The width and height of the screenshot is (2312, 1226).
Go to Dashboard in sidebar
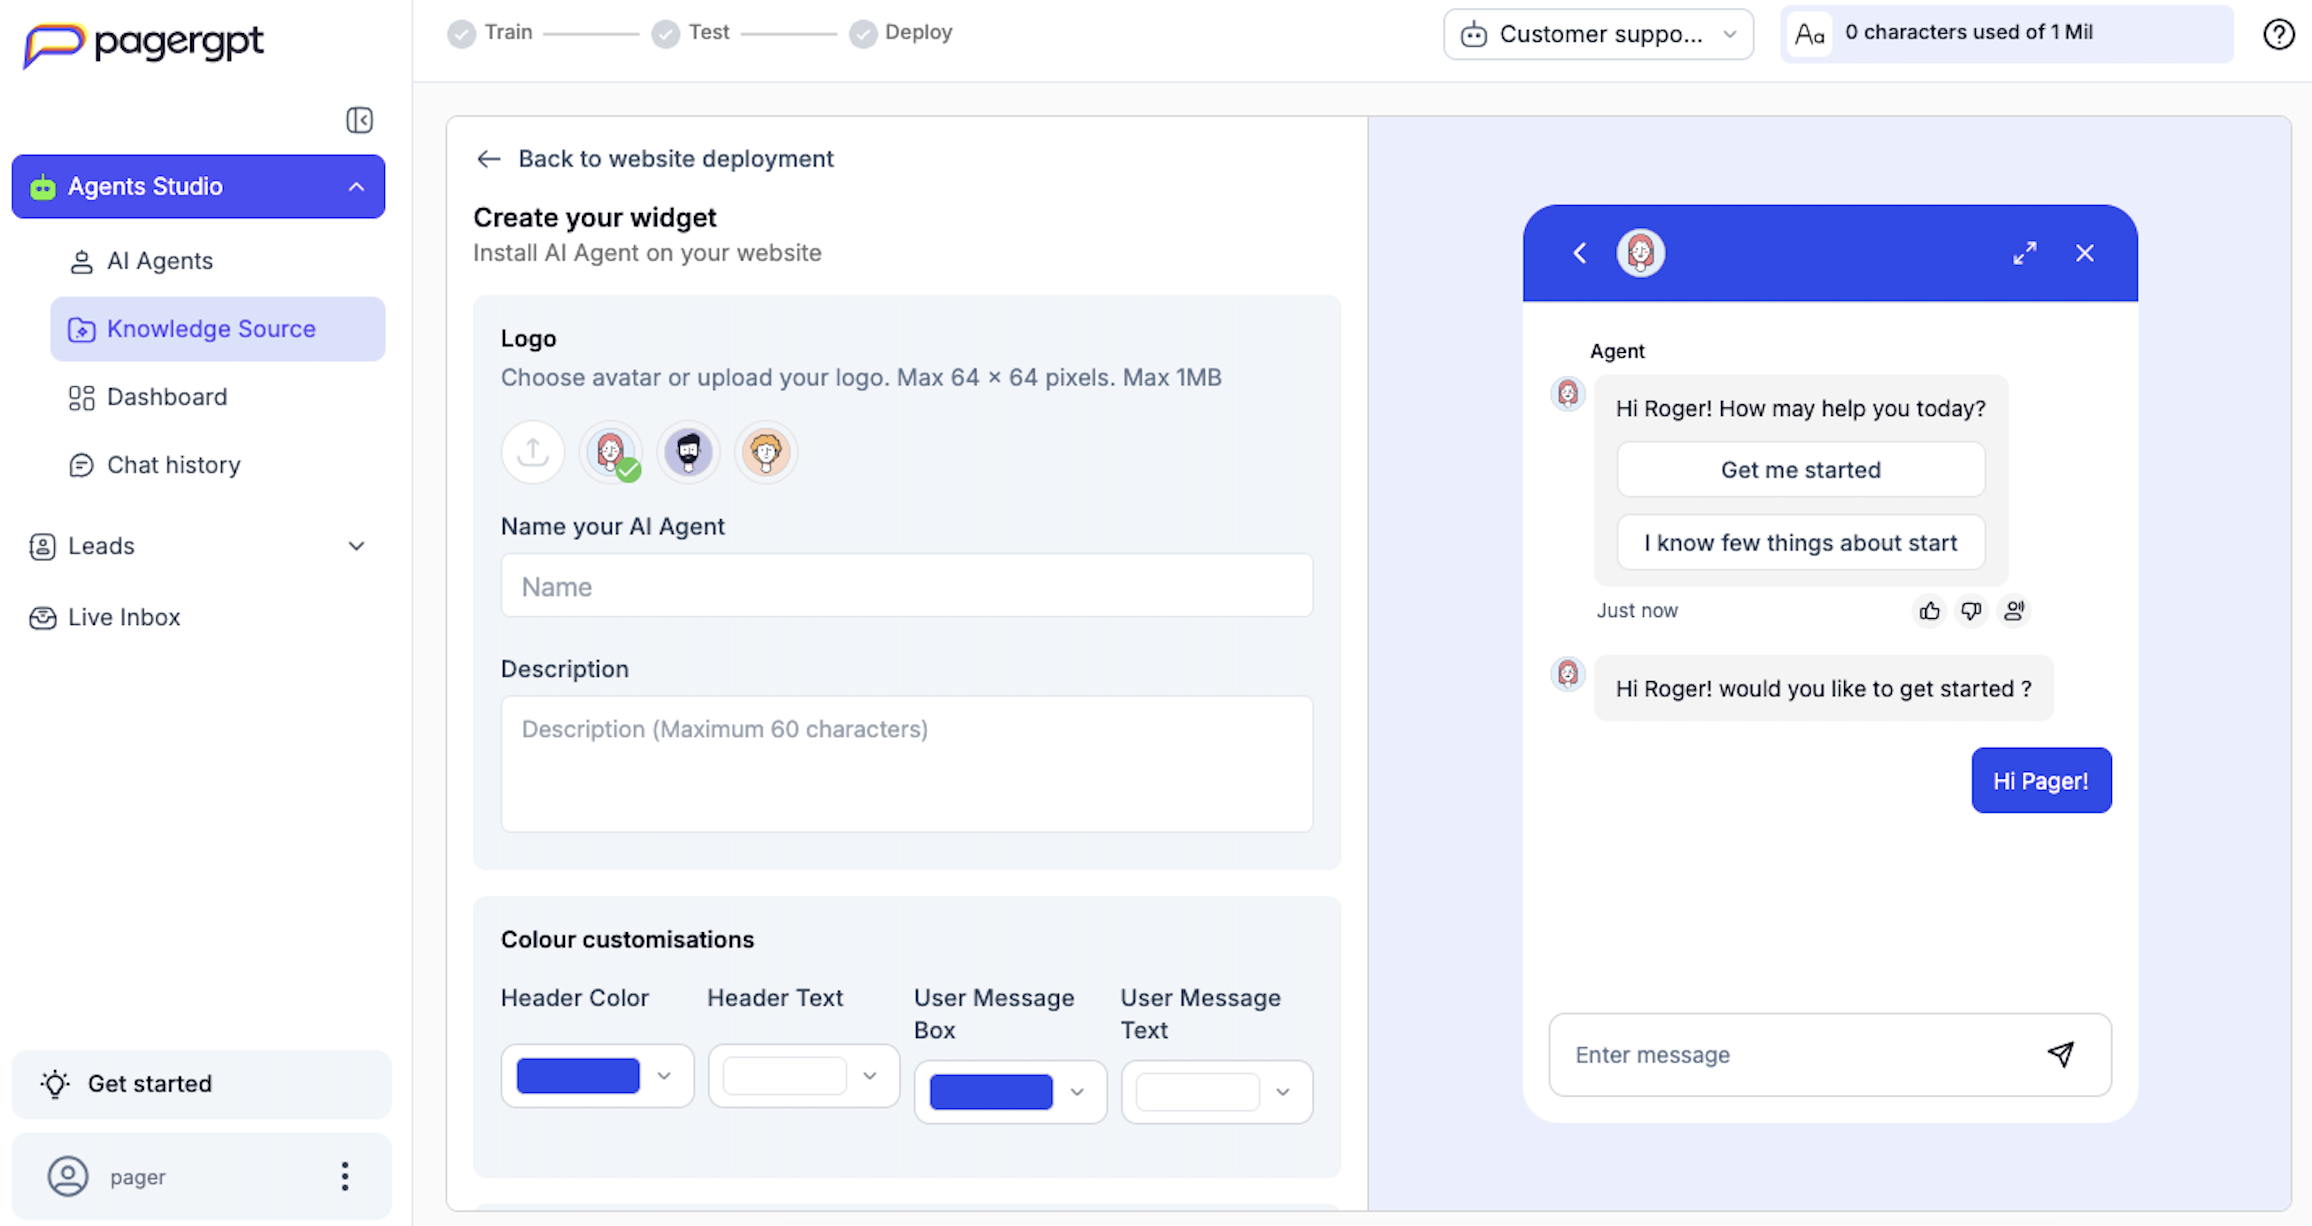coord(167,397)
